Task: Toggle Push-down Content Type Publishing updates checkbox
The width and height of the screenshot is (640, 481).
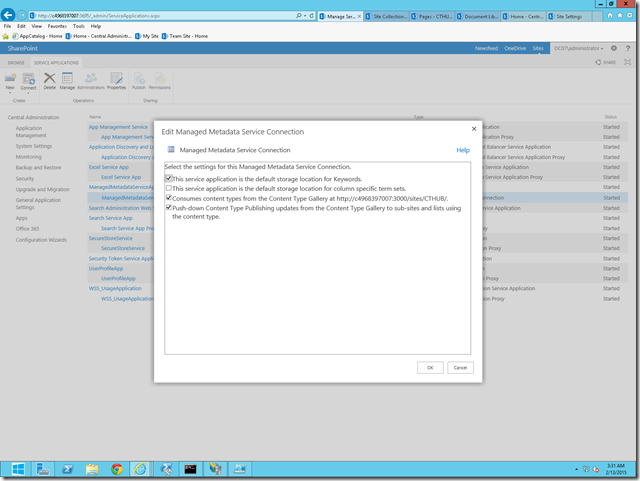Action: click(169, 208)
